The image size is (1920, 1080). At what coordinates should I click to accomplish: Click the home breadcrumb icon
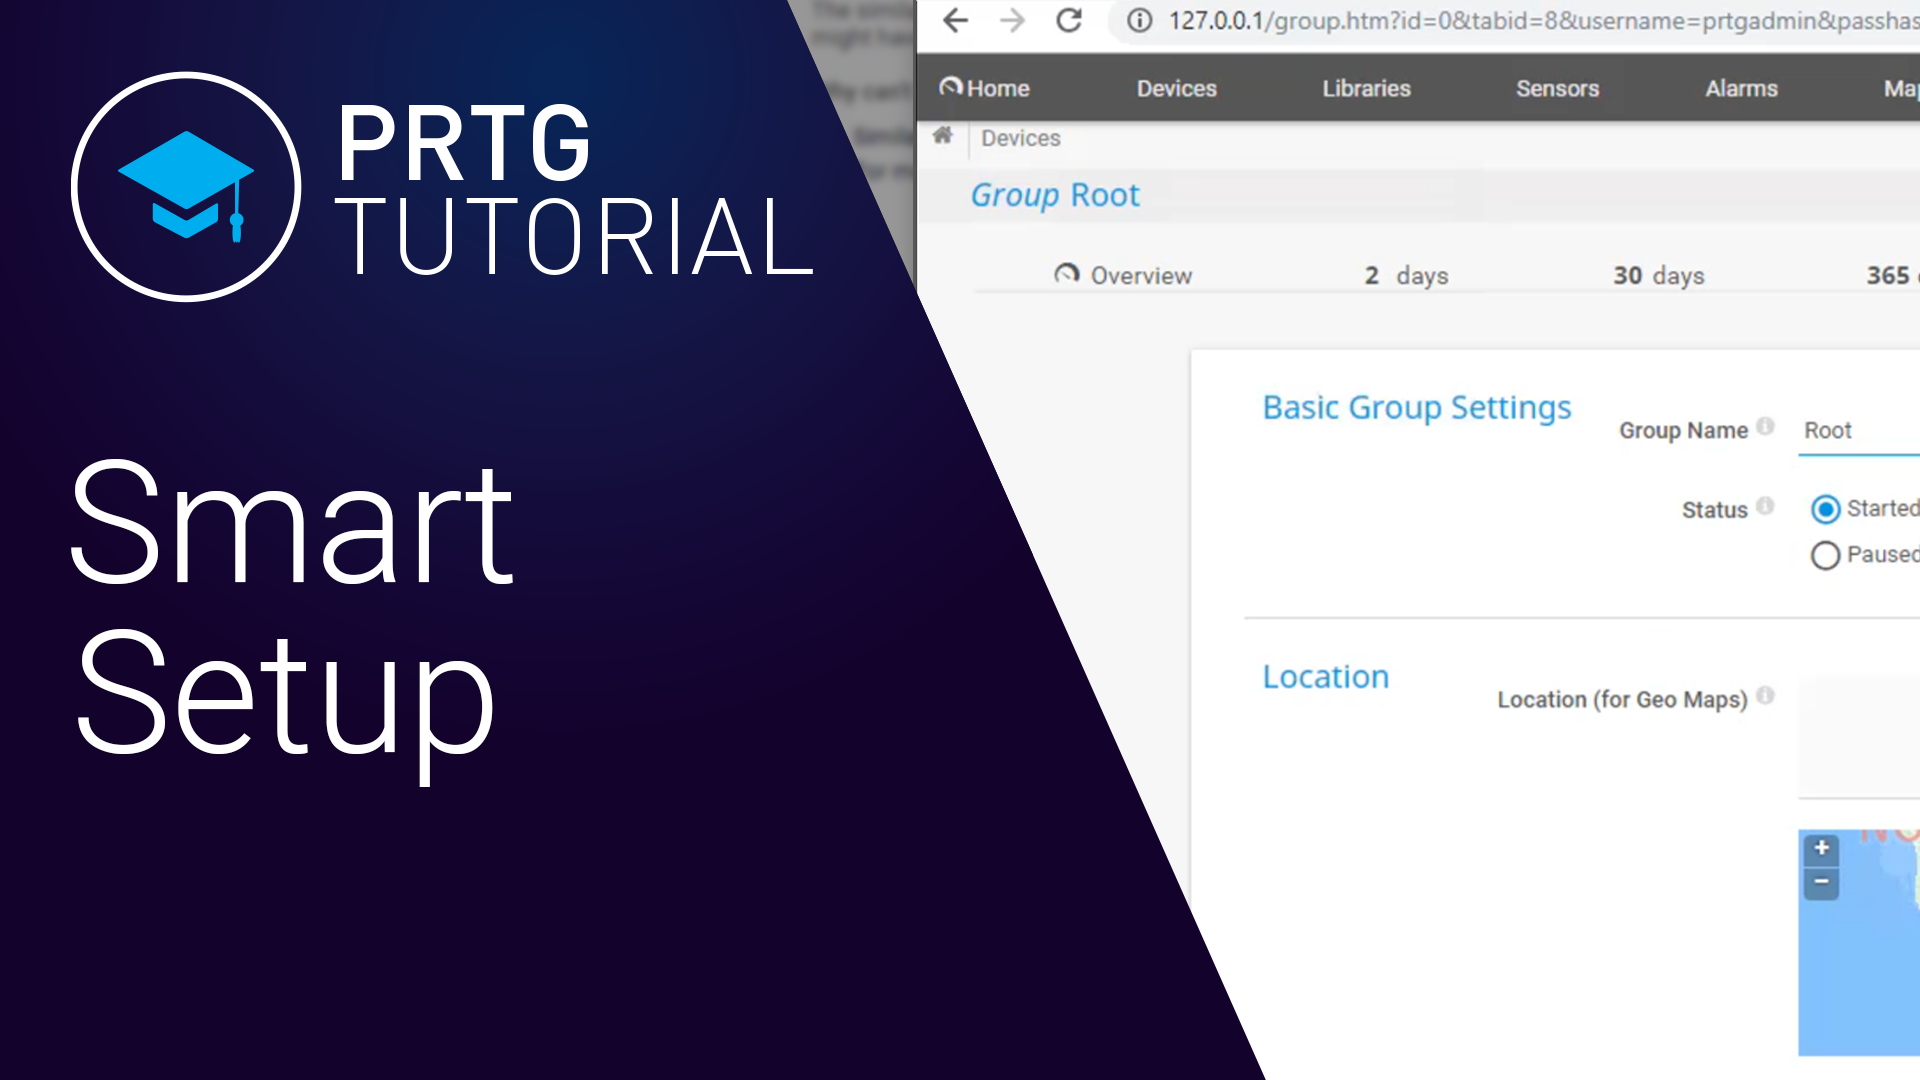(942, 135)
